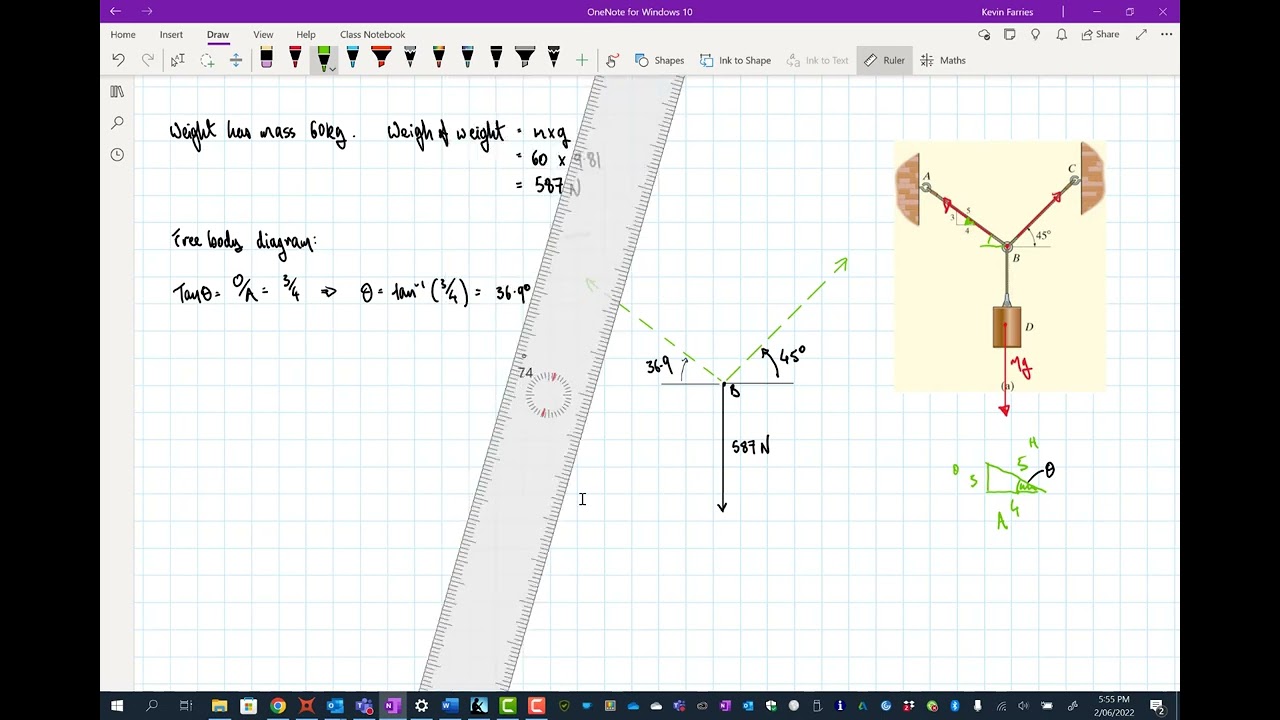
Task: Select the Eraser tool
Action: (266, 59)
